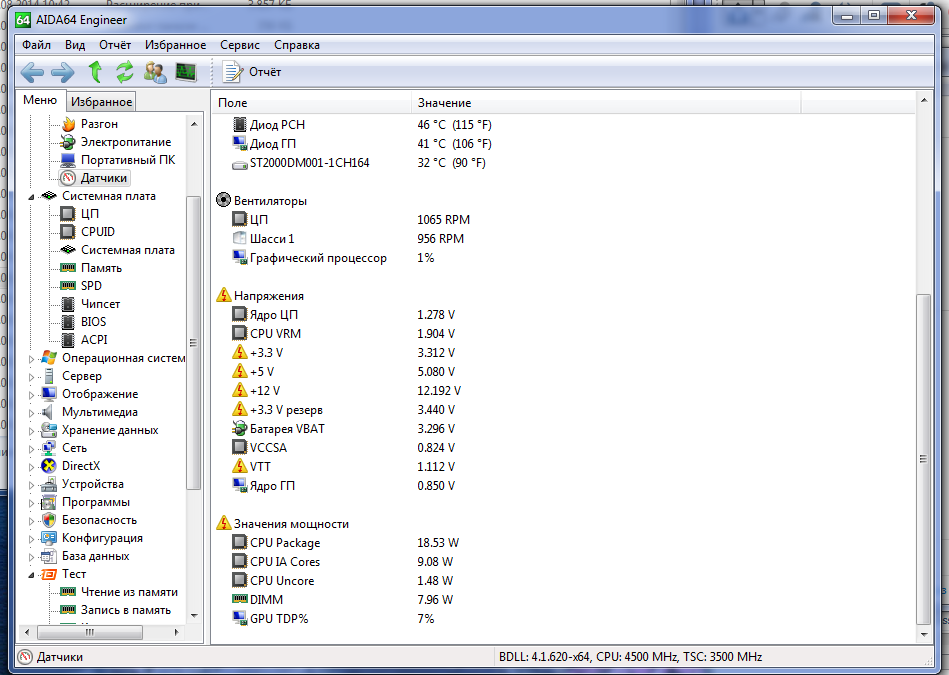Click the Значения мощности warning icon
Viewport: 949px width, 675px height.
(x=223, y=523)
